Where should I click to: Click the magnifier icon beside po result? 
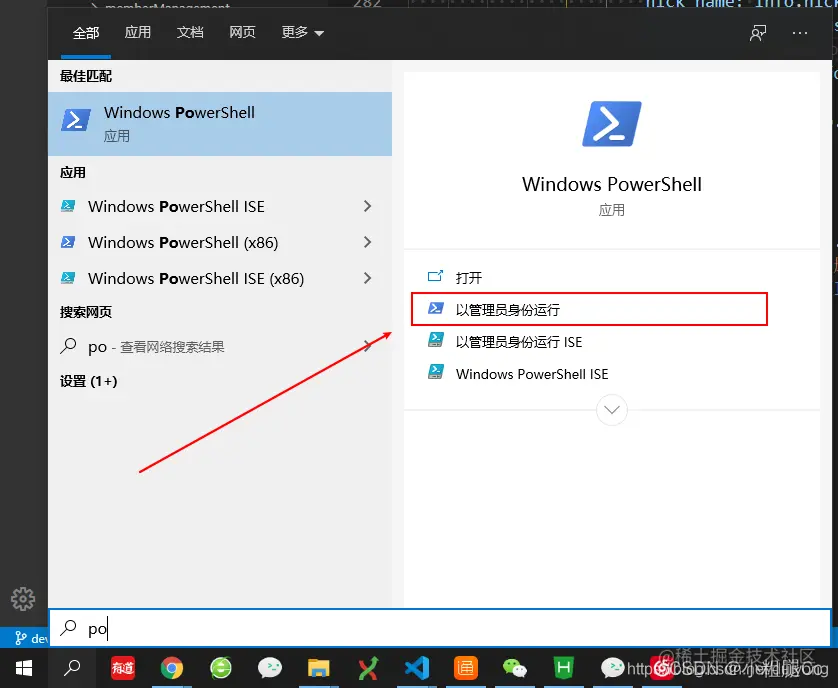[68, 346]
